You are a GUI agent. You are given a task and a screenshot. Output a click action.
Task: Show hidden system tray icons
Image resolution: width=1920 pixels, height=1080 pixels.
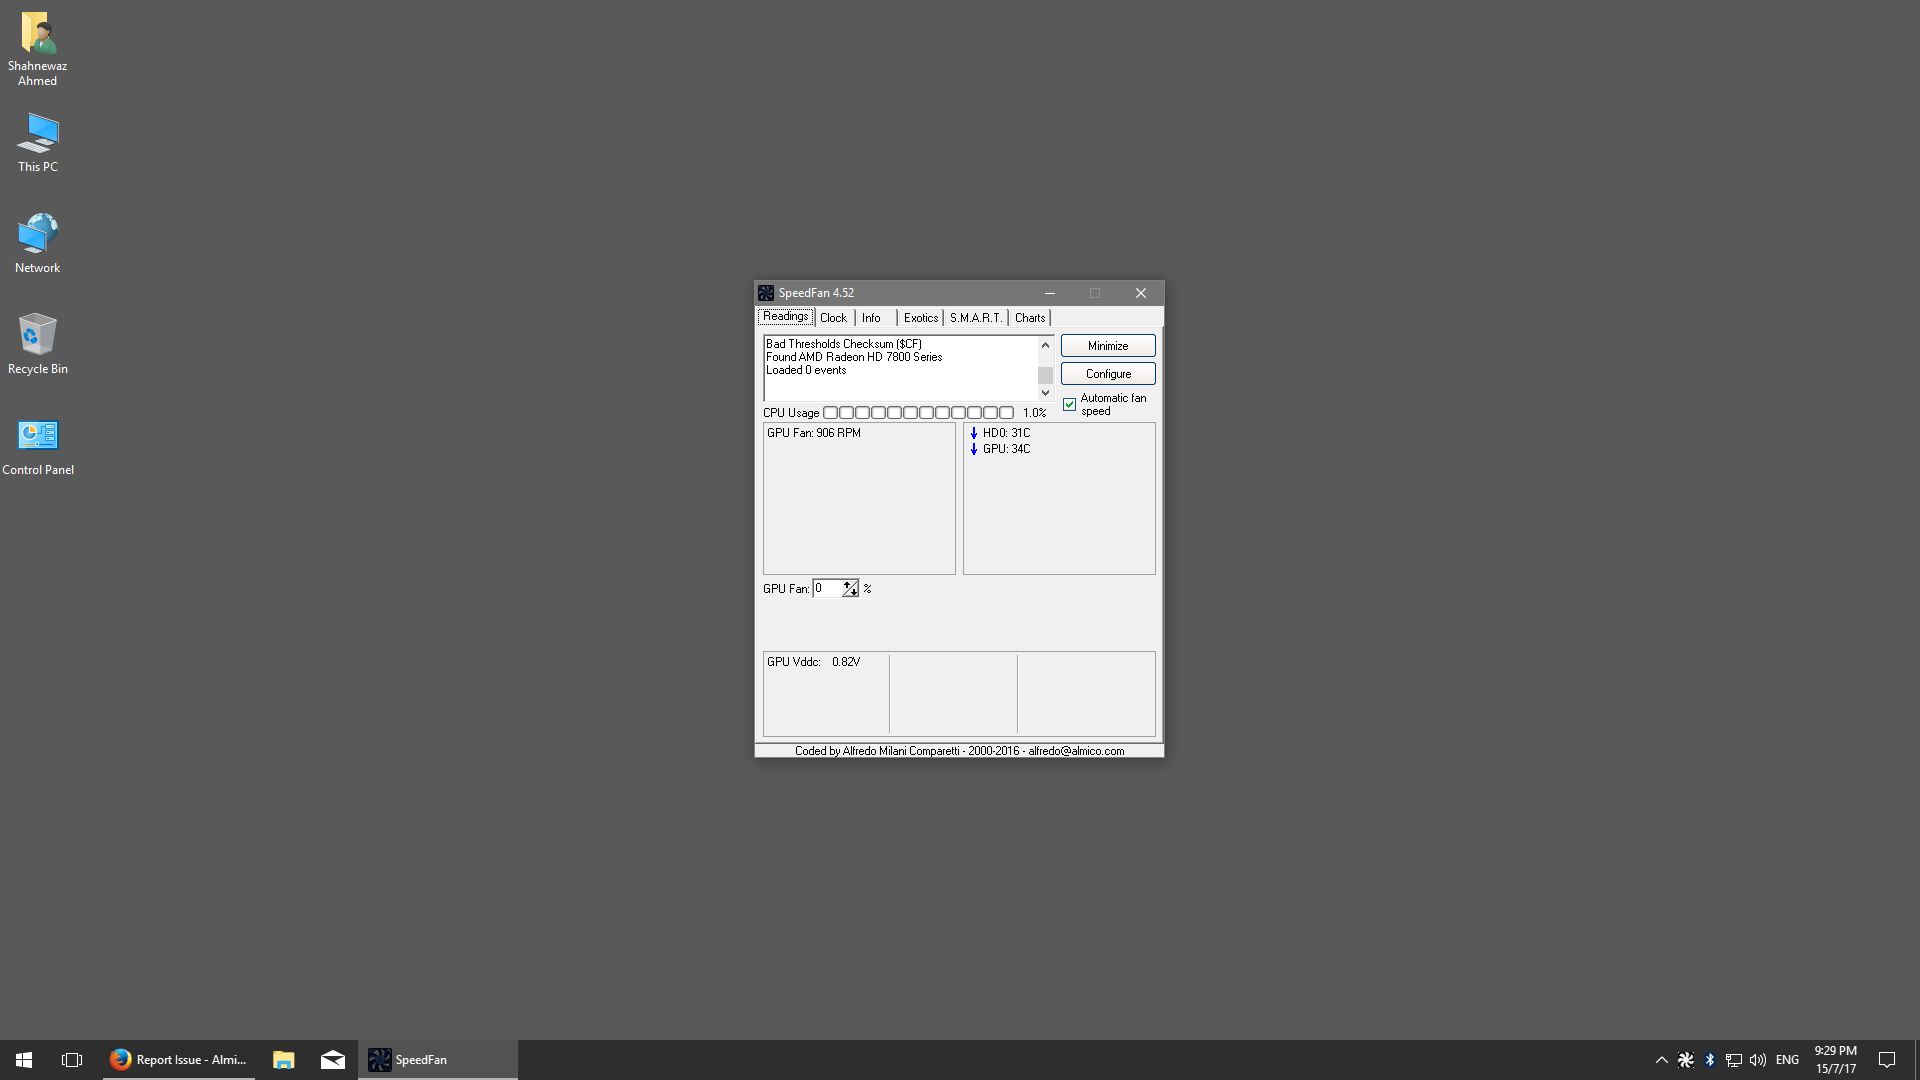pyautogui.click(x=1662, y=1060)
